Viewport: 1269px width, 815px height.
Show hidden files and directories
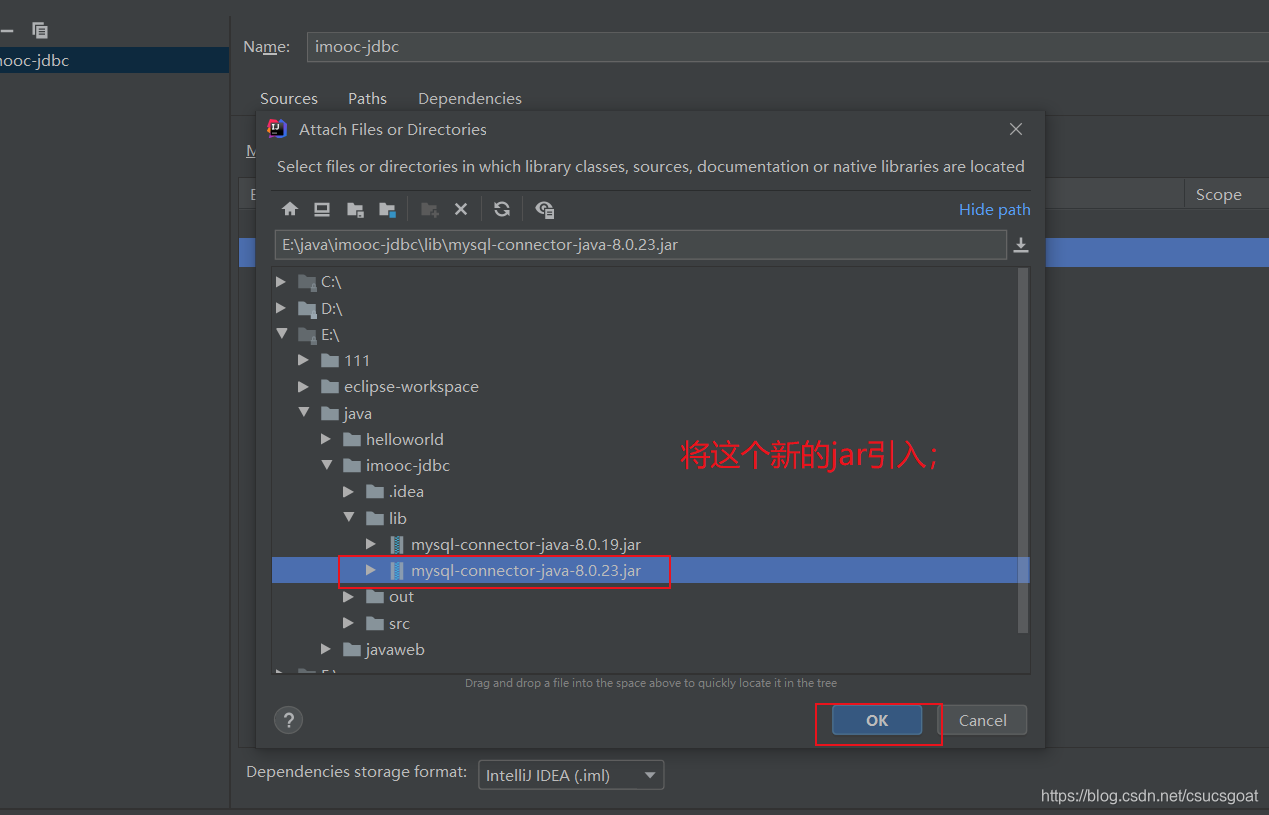(x=544, y=209)
